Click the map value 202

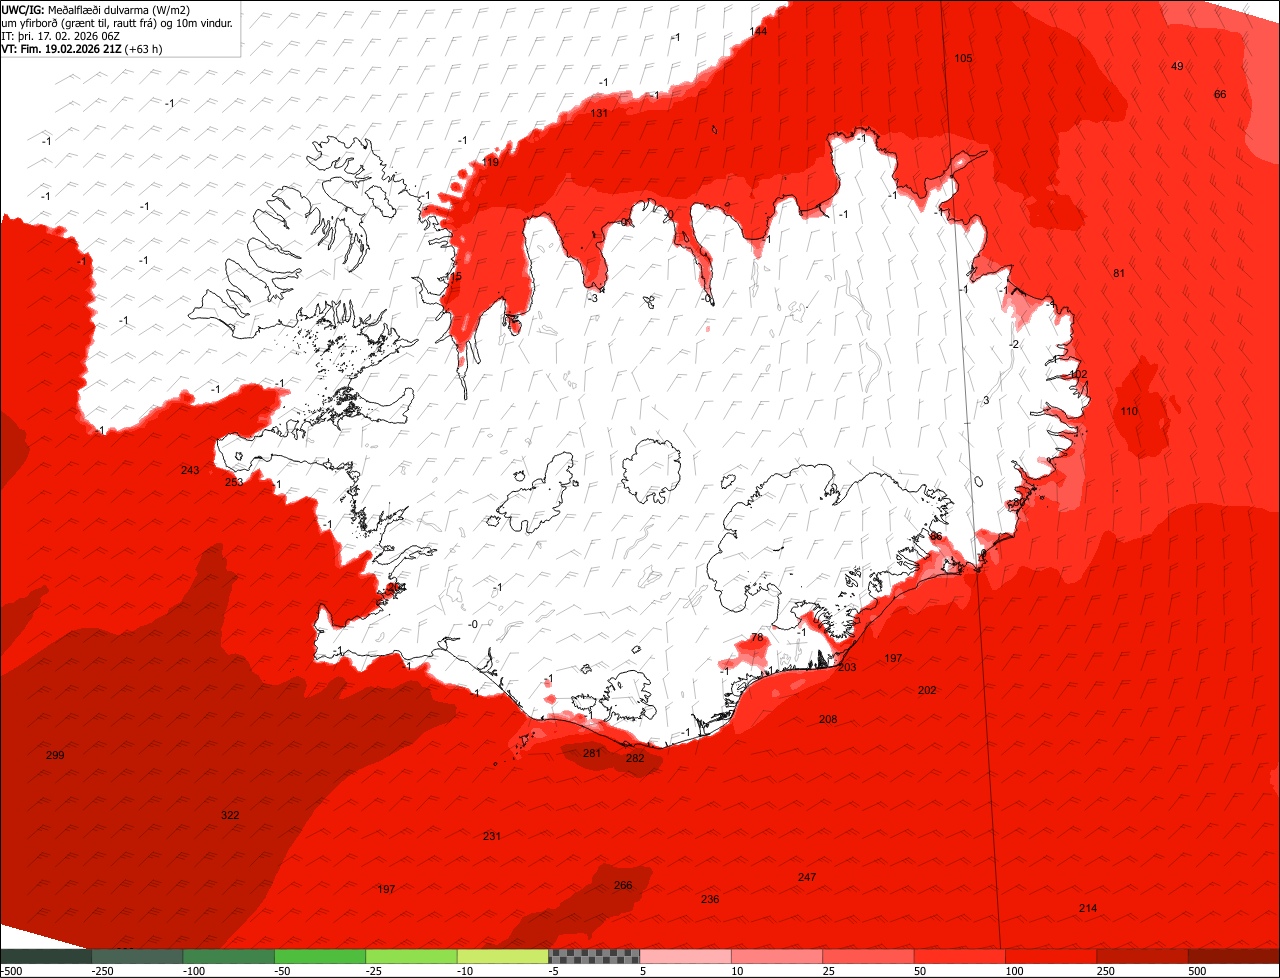pos(927,691)
